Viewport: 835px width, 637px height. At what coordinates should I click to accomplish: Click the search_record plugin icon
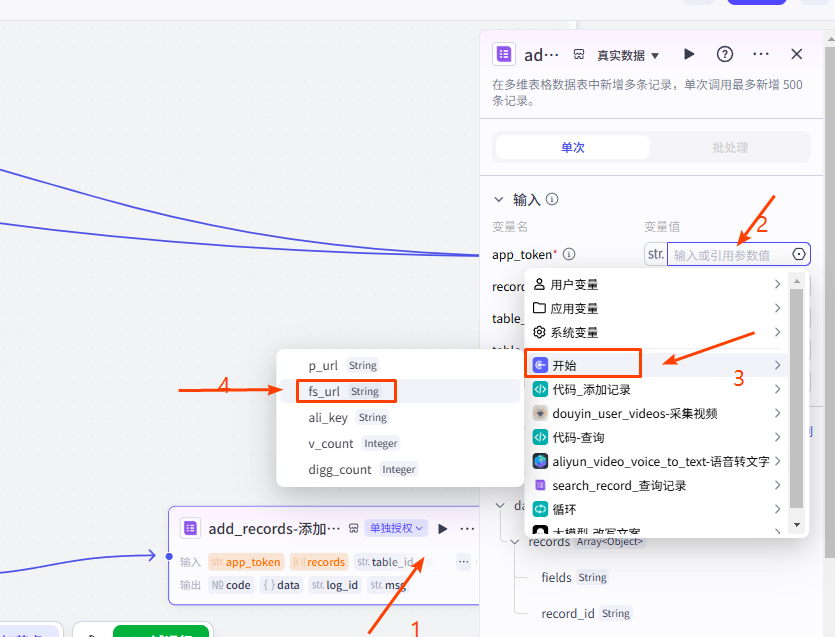click(540, 485)
